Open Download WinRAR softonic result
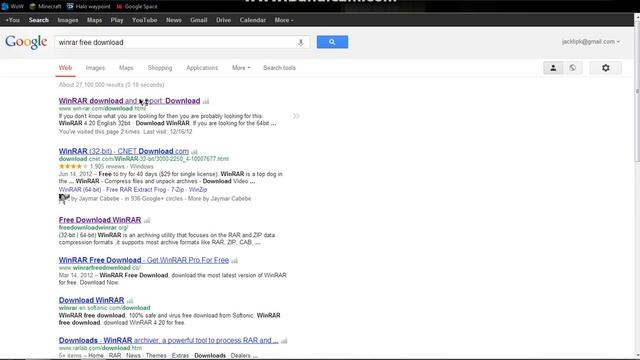This screenshot has width=640, height=360. pos(91,300)
